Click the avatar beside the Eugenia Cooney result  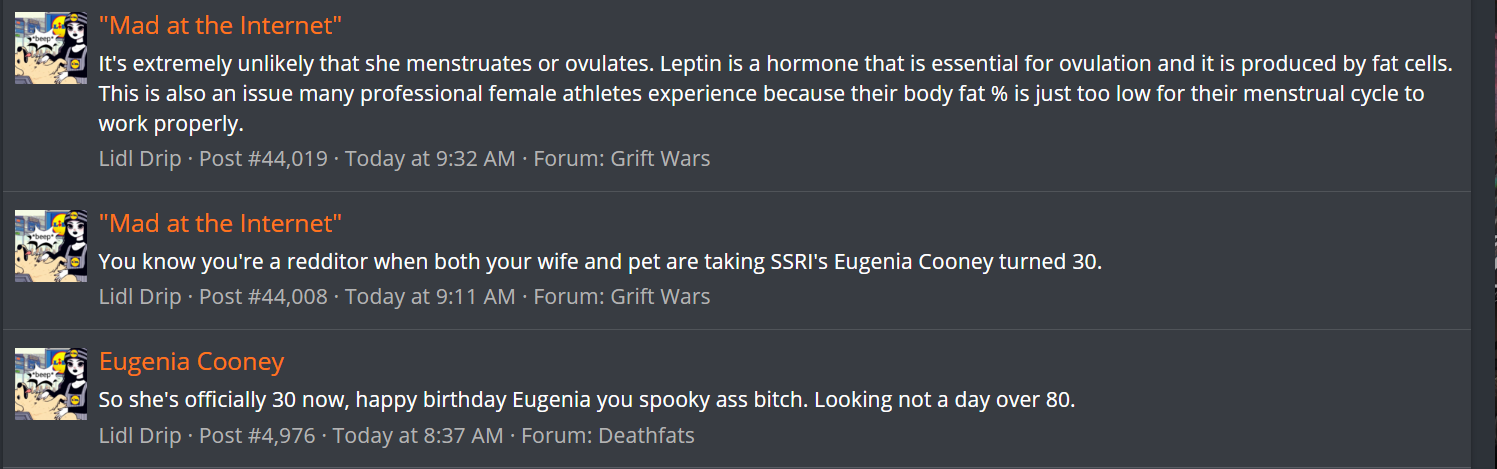(x=51, y=384)
